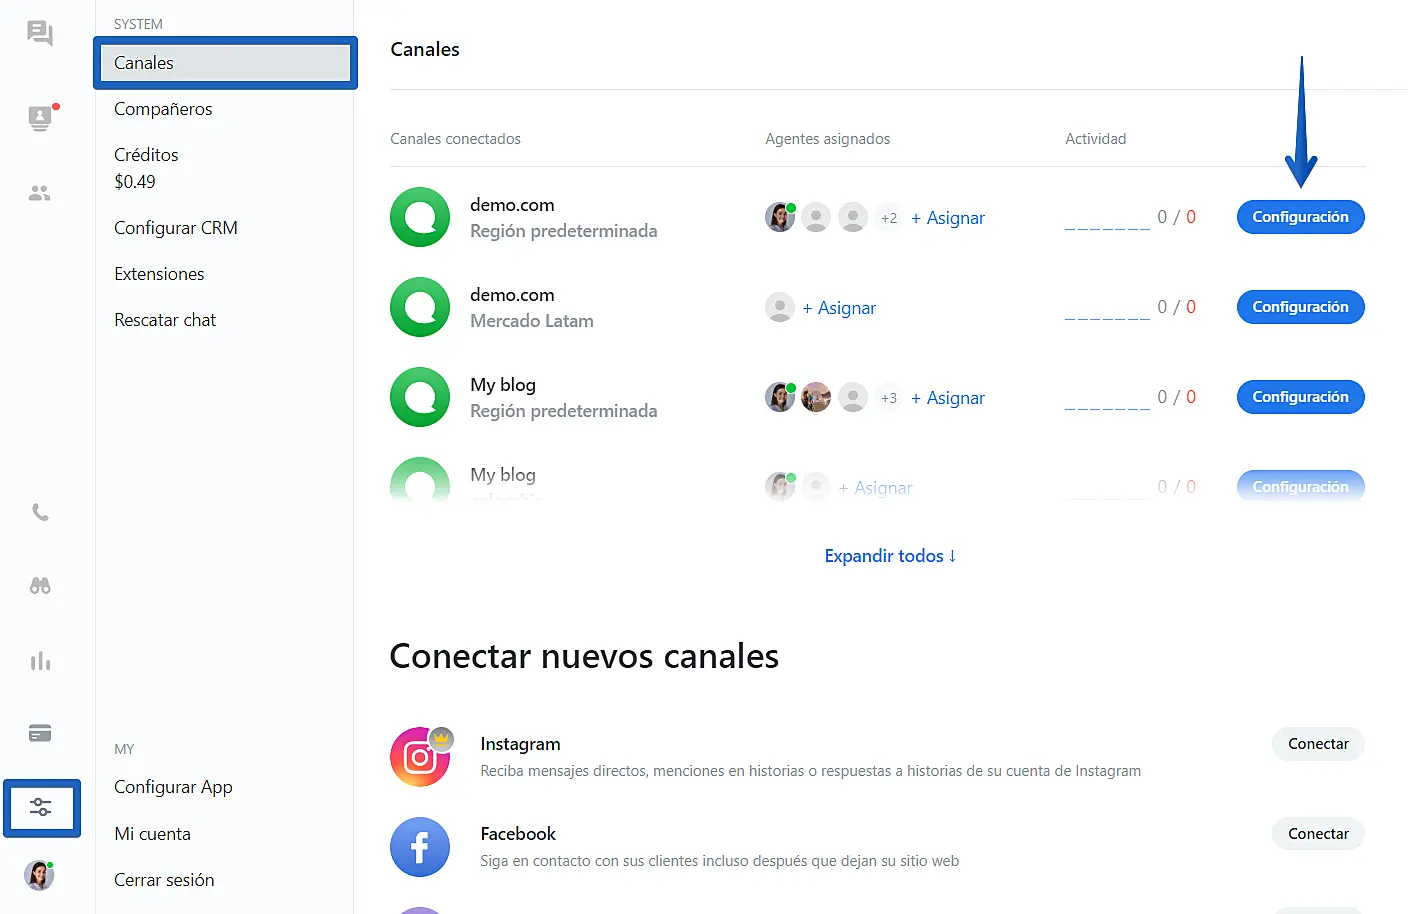Click the binoculars icon in sidebar
The width and height of the screenshot is (1408, 914).
click(x=40, y=586)
